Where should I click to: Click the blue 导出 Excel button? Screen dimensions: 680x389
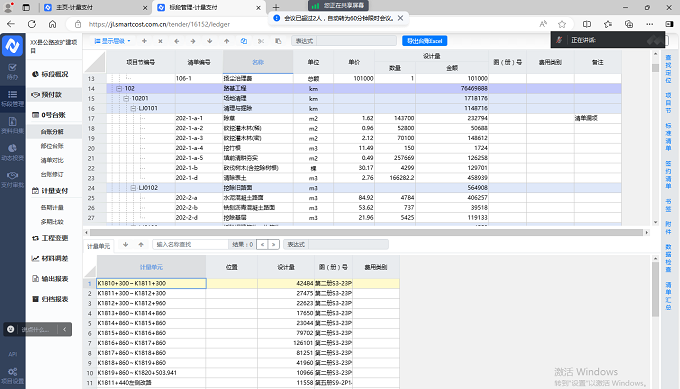[x=425, y=41]
